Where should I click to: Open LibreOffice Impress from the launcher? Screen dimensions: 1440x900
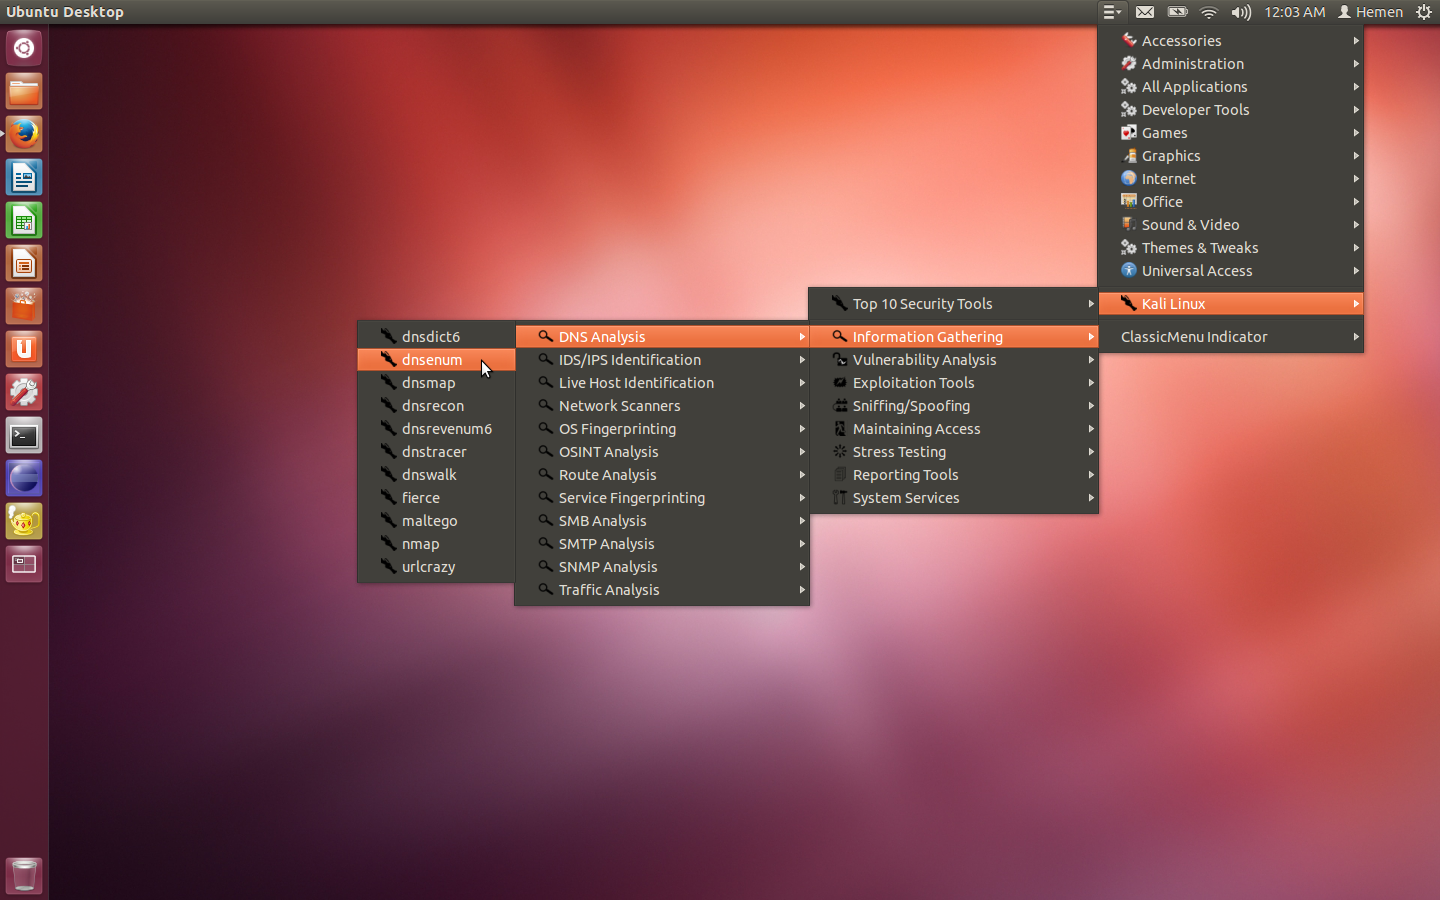point(24,263)
